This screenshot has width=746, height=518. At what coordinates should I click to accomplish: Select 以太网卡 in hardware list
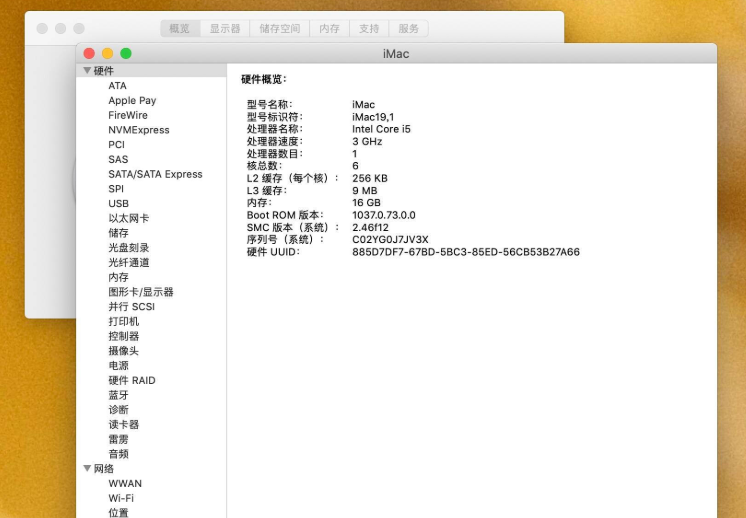(x=128, y=218)
